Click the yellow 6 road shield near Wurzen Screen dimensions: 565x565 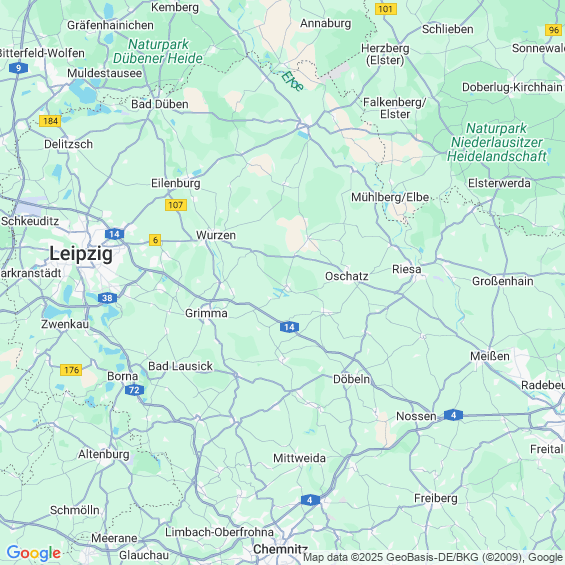tap(155, 240)
